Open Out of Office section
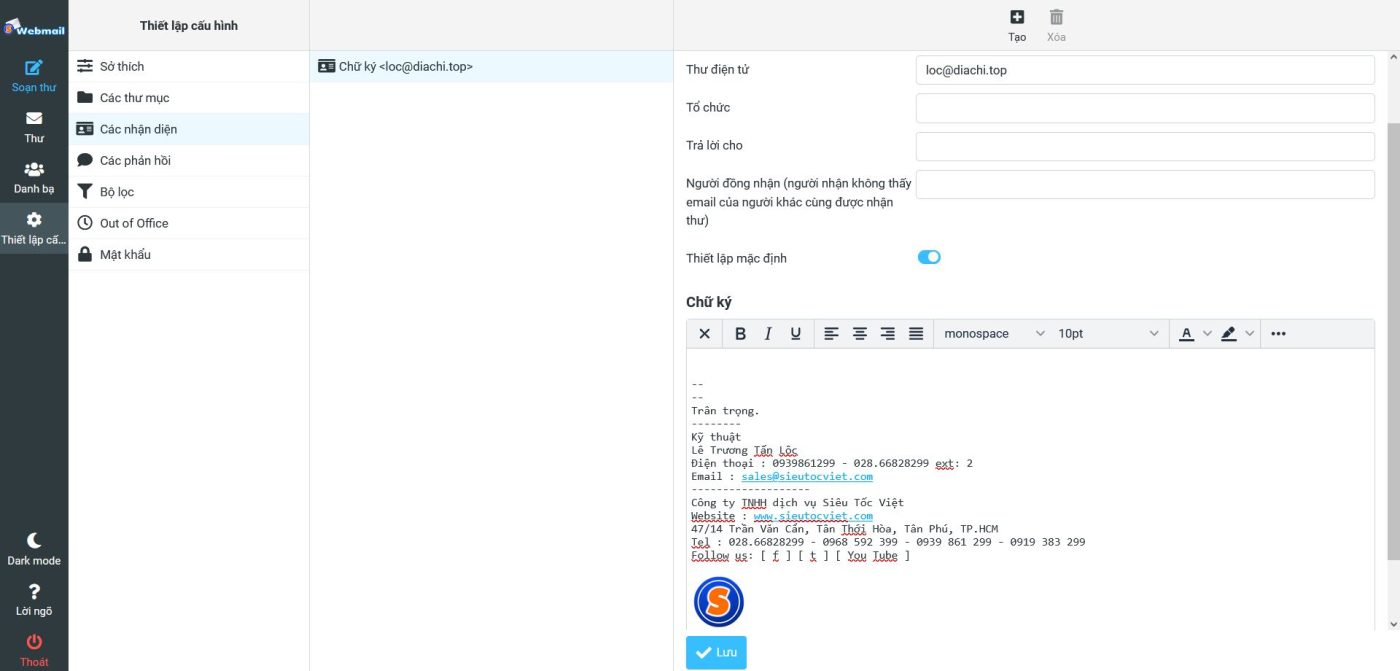This screenshot has height=671, width=1400. coord(188,223)
